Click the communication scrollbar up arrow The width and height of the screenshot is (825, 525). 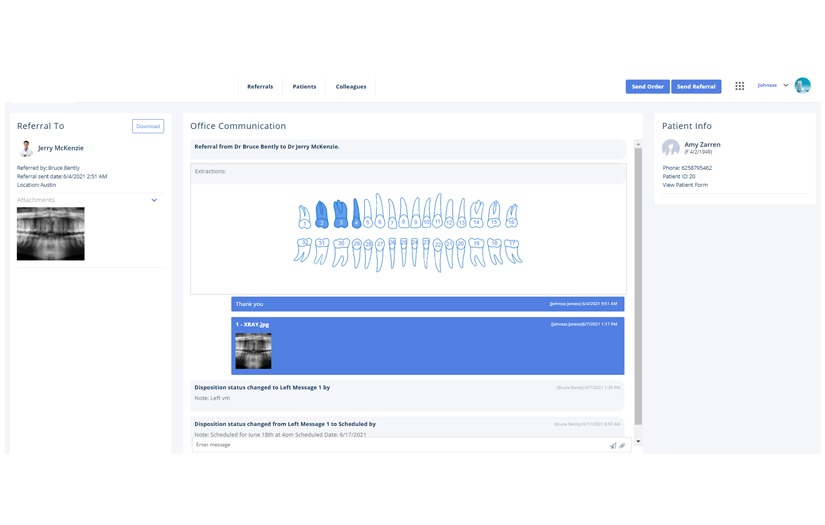(x=638, y=144)
